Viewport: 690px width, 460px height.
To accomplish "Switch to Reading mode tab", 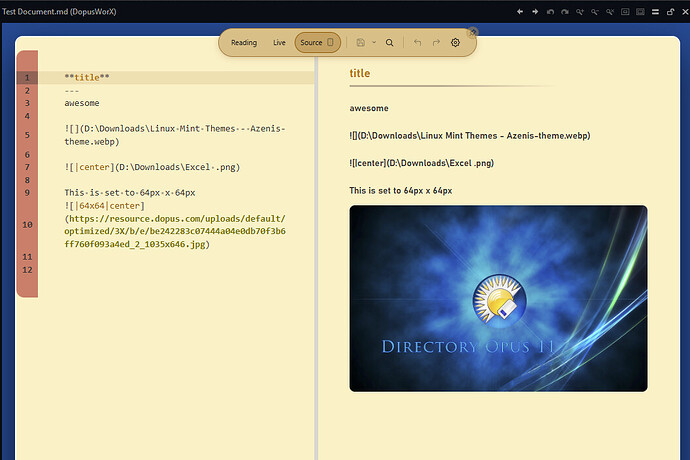I will (x=244, y=43).
